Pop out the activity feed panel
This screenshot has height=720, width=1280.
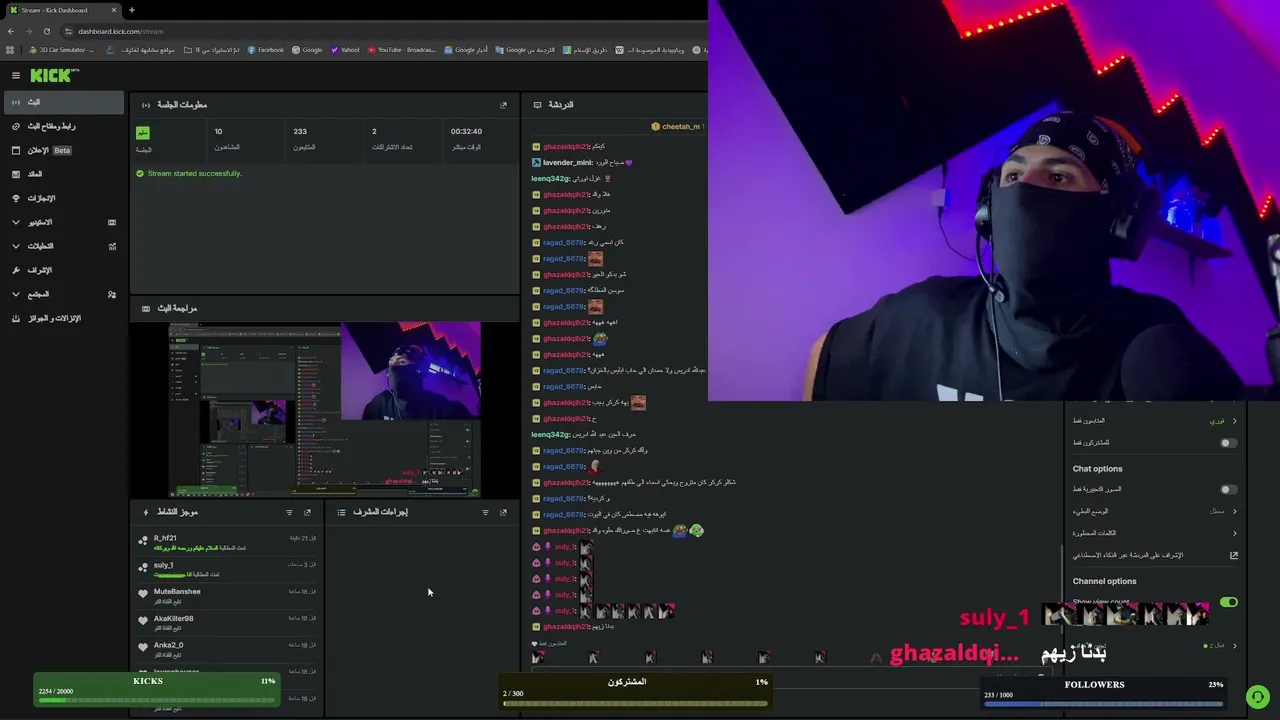307,512
